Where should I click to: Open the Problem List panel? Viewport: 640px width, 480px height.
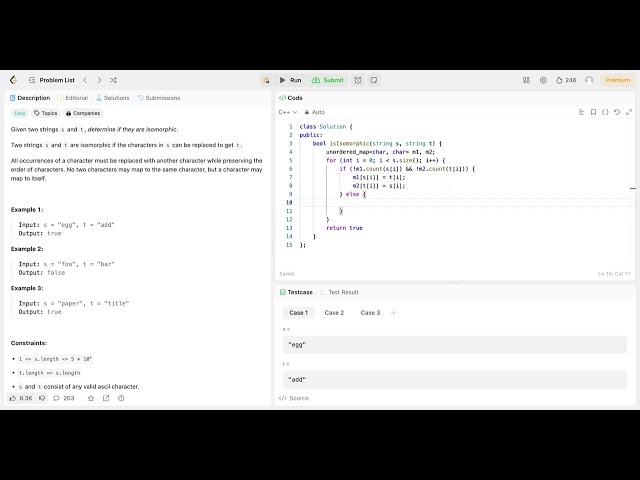point(52,80)
